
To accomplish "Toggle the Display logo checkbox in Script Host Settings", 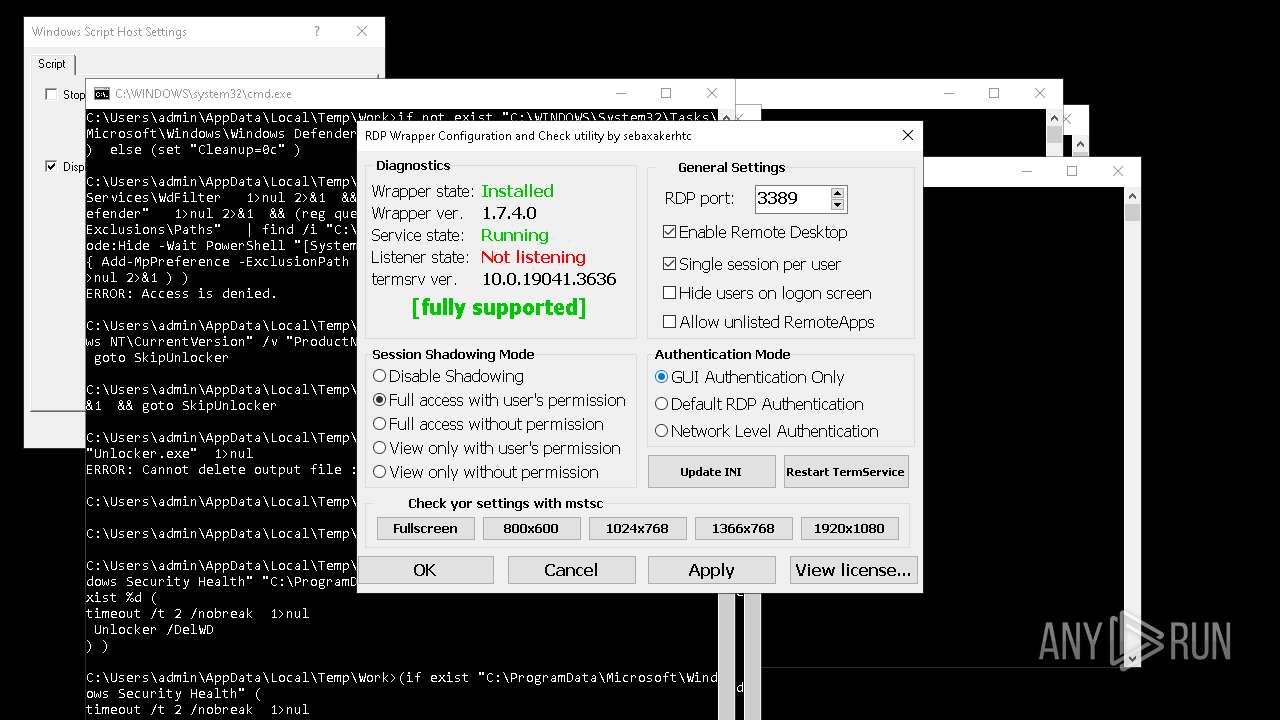I will point(51,166).
